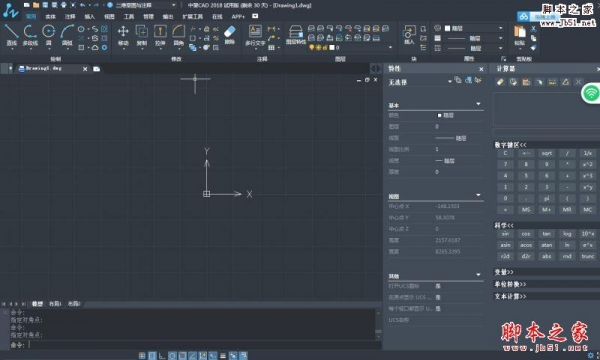Click the clear history icon in calculator toolbar
This screenshot has height=360, width=600.
513,82
